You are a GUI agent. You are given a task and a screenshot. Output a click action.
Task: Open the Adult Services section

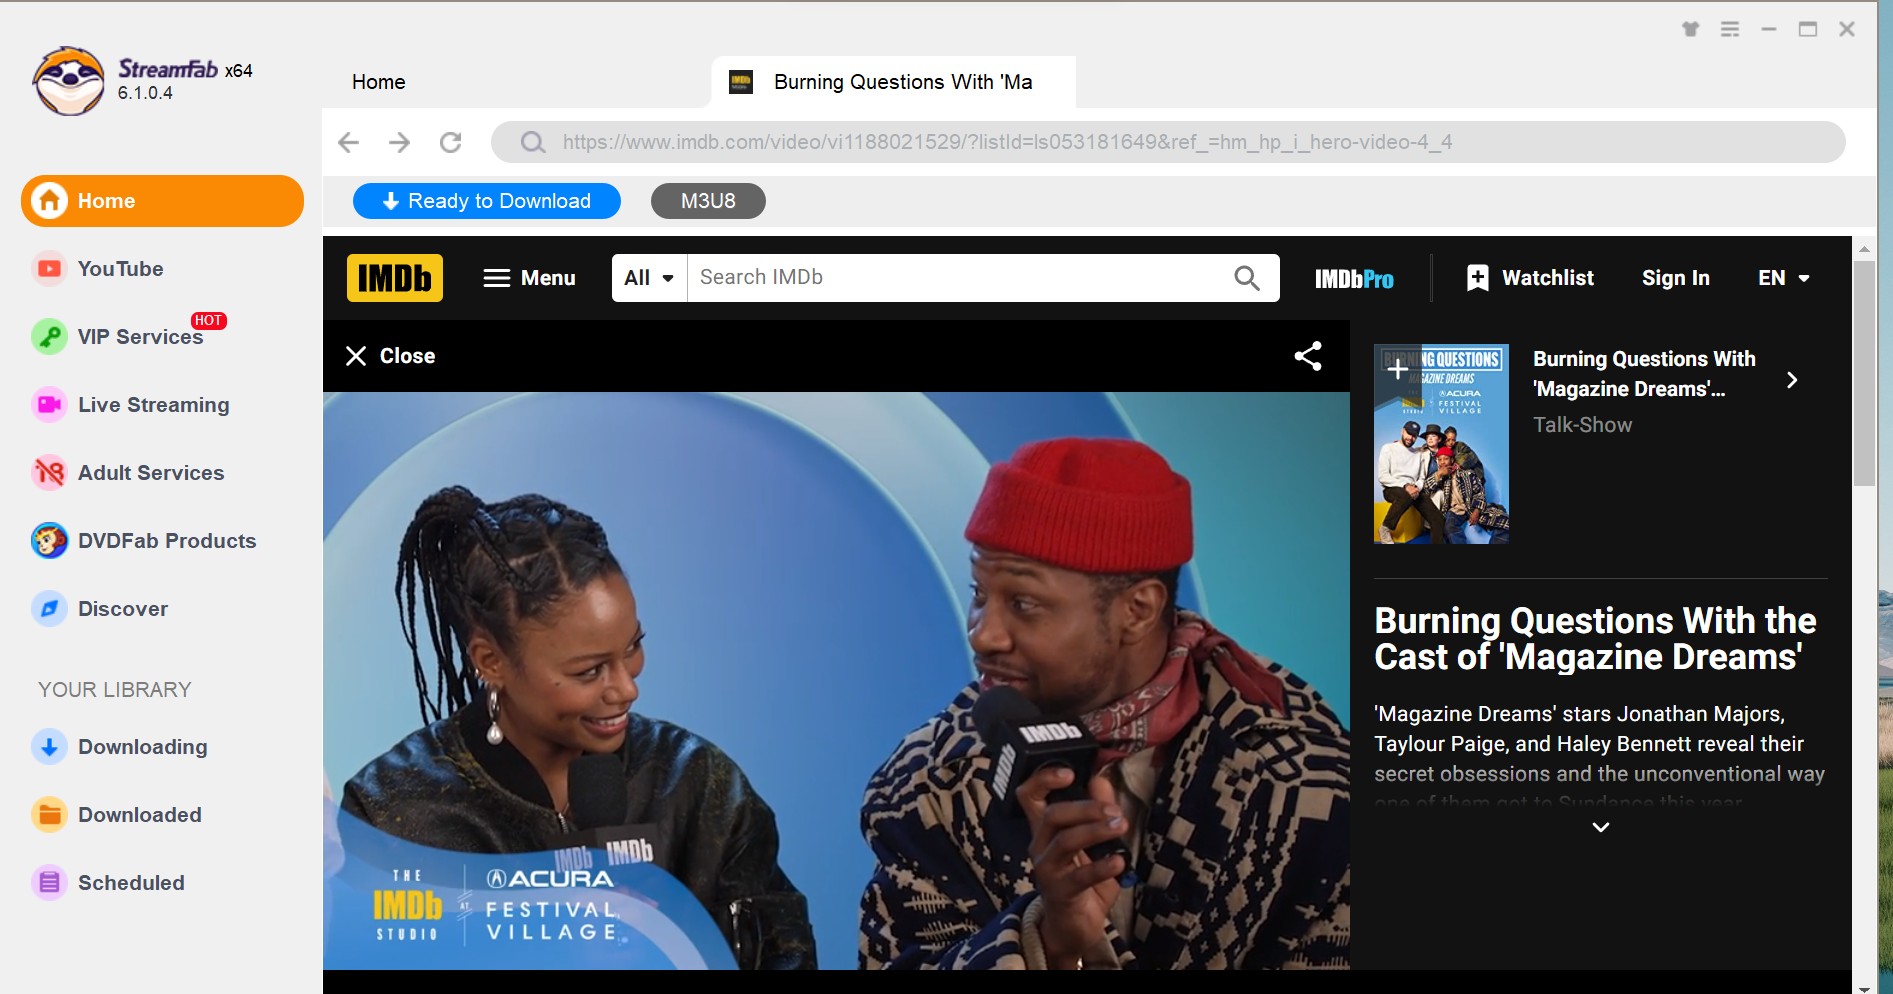point(150,472)
